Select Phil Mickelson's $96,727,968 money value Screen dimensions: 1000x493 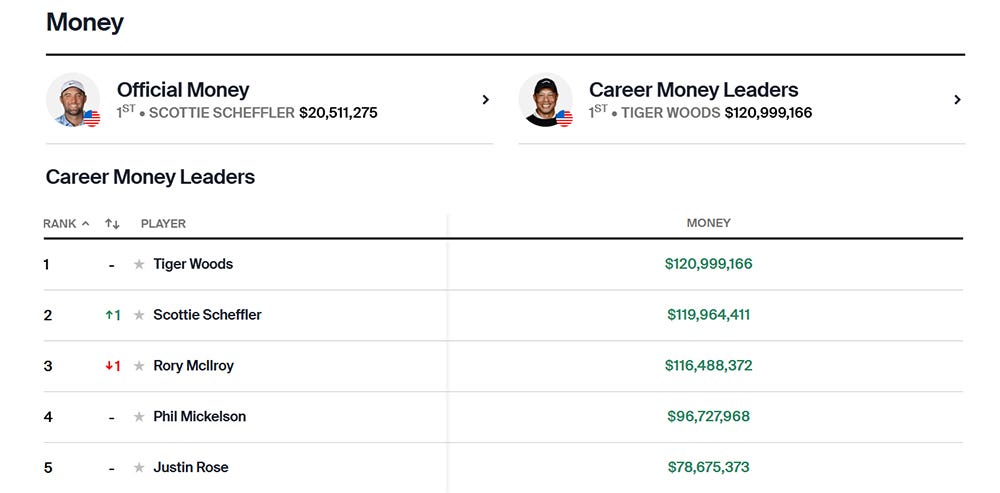click(709, 416)
